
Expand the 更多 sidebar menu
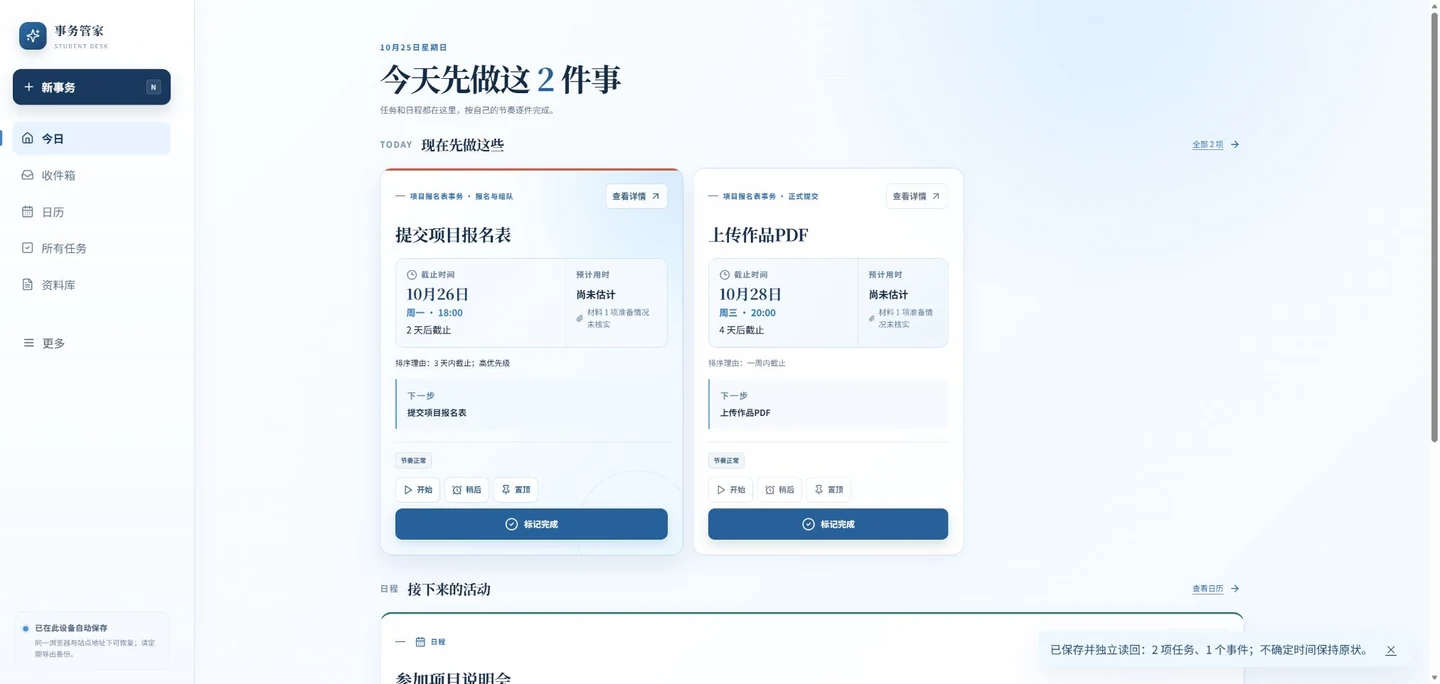point(92,343)
